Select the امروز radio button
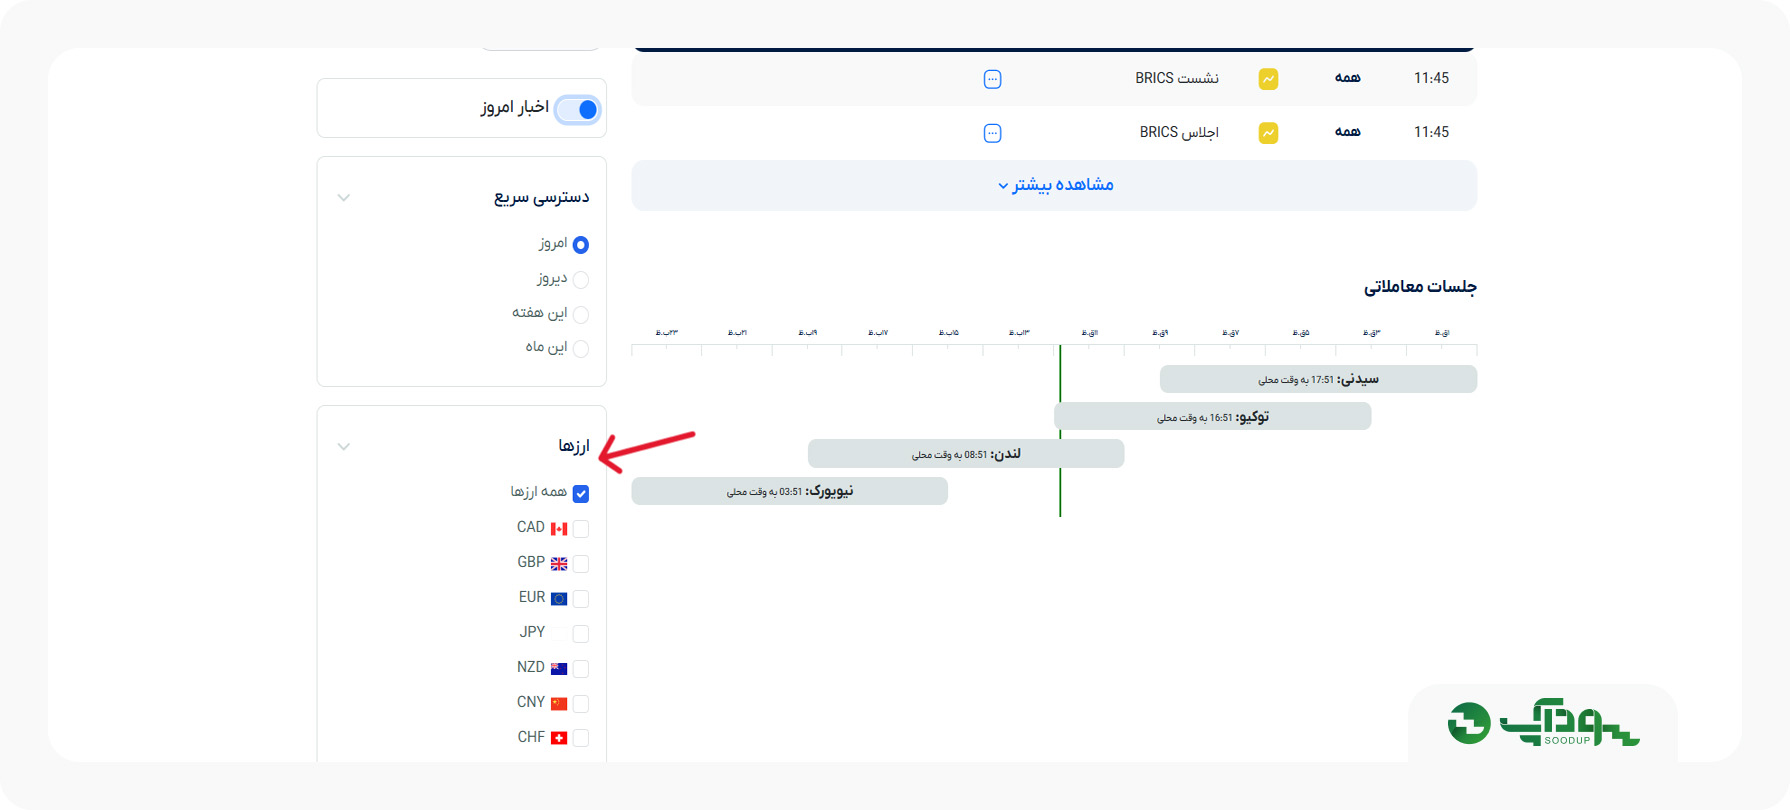Screen dimensions: 1790x810 point(581,245)
